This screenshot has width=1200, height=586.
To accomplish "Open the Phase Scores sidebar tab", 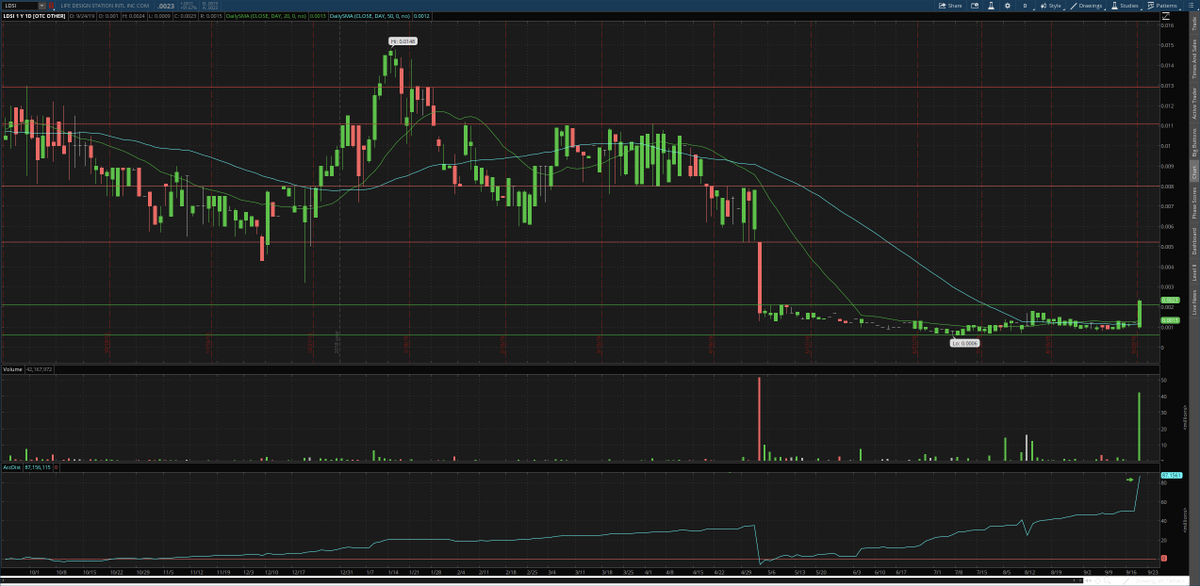I will click(x=1194, y=203).
